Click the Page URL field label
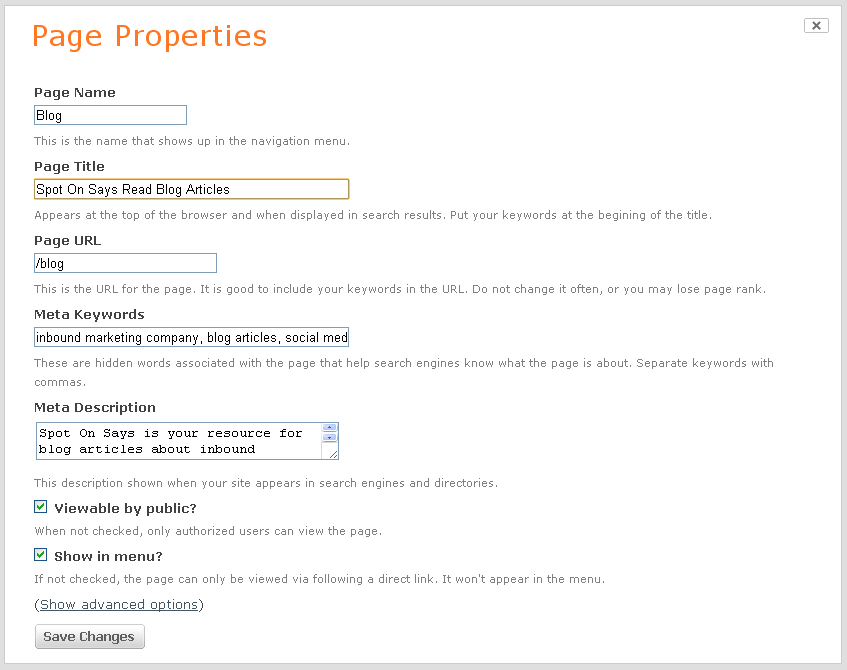Viewport: 847px width, 670px height. tap(68, 240)
